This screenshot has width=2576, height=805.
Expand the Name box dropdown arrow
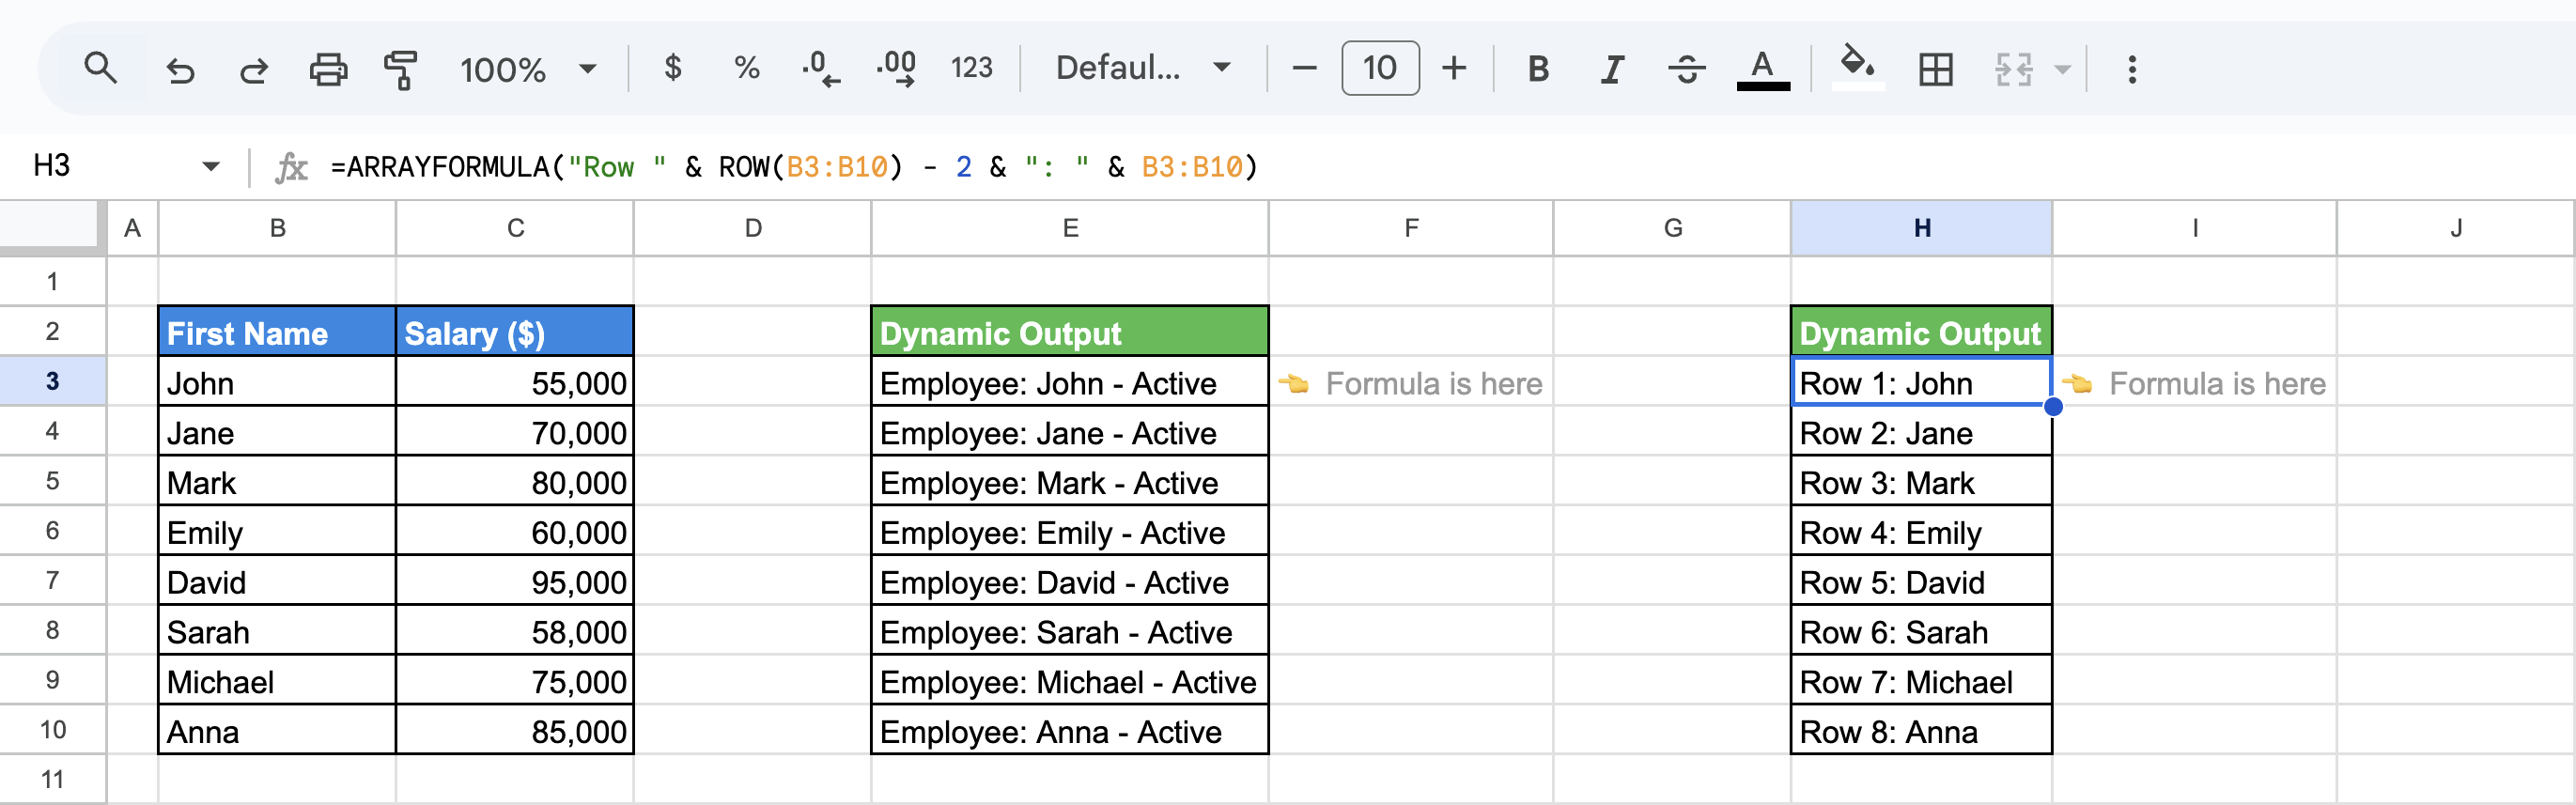click(211, 166)
